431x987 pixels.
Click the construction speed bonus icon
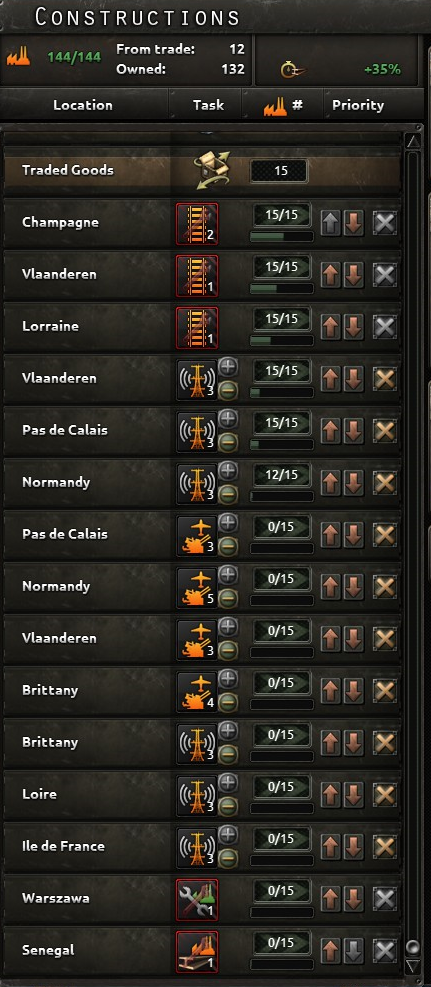[291, 70]
